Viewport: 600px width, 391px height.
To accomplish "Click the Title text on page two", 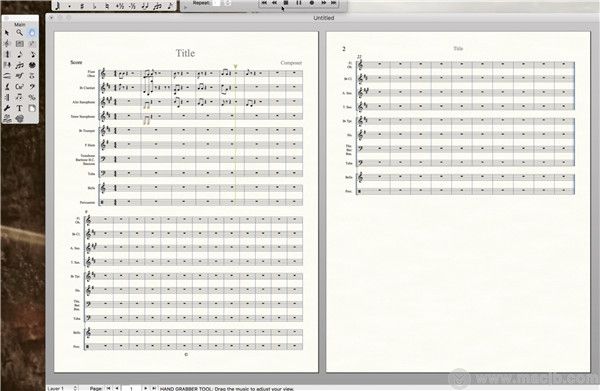I will coord(458,49).
